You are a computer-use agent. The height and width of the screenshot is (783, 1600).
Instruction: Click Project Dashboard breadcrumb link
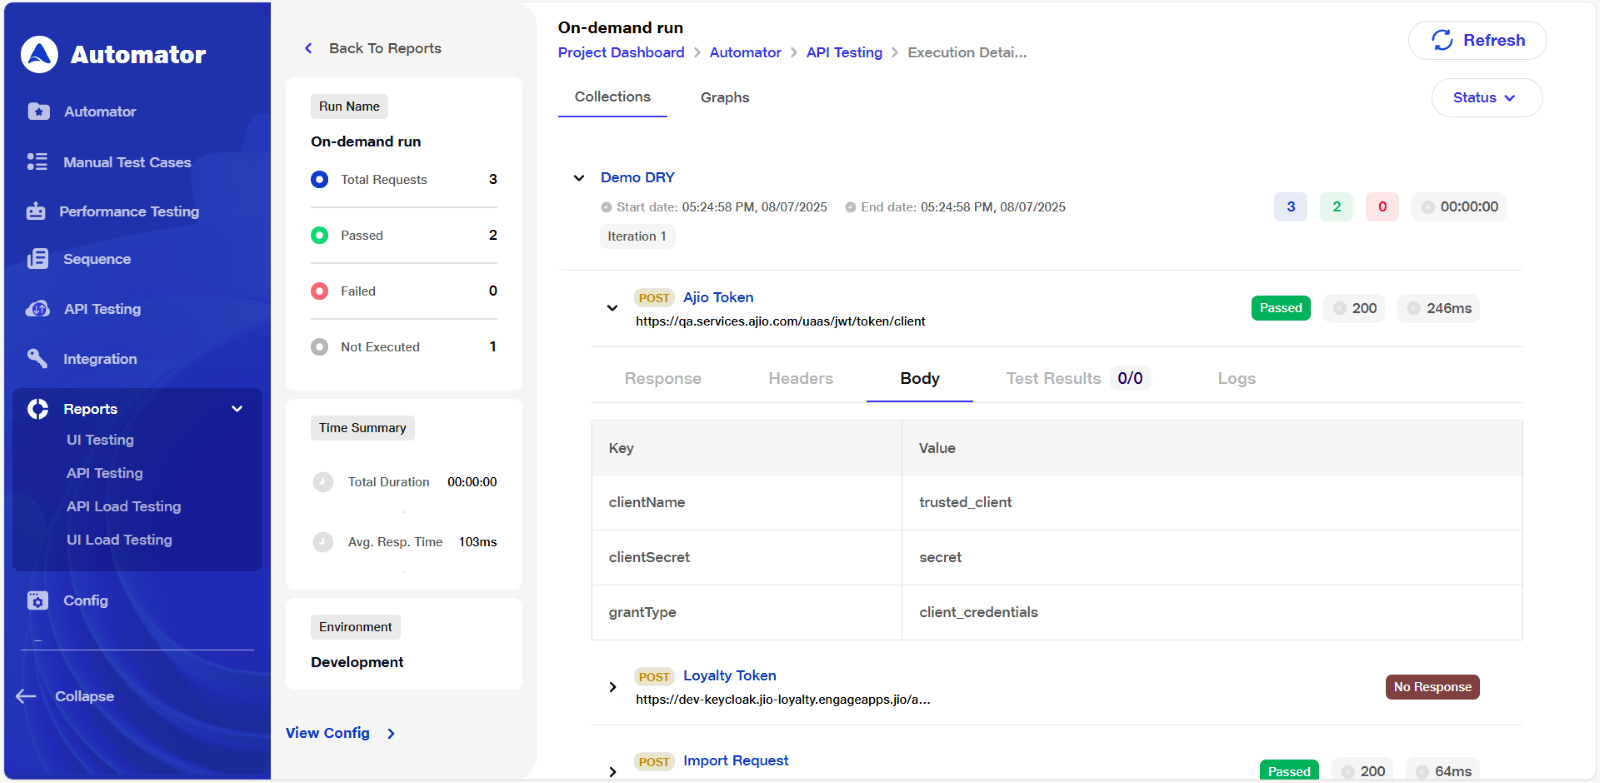(621, 52)
